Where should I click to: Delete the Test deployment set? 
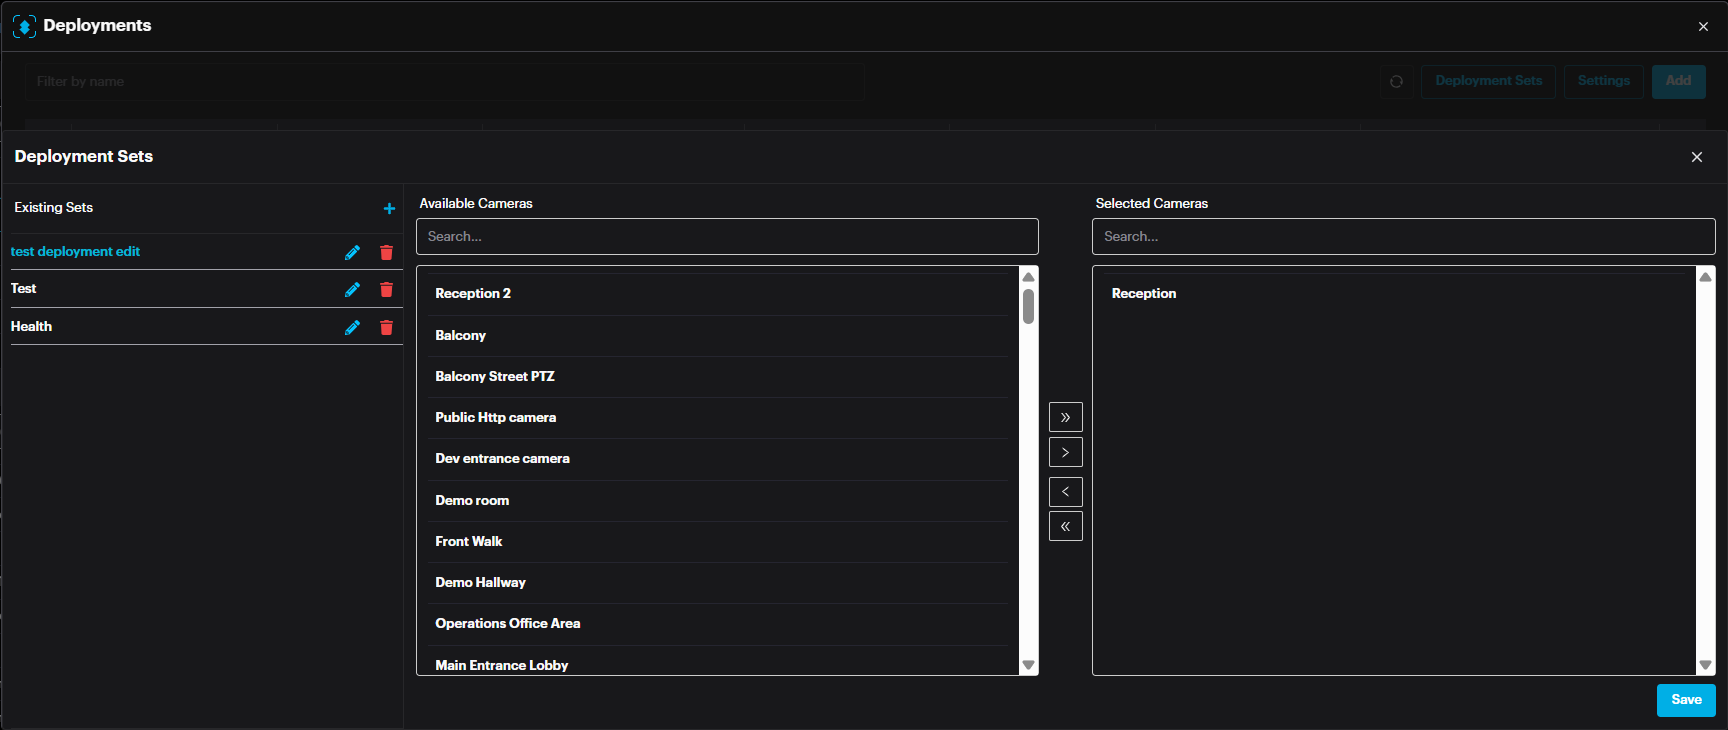[386, 289]
